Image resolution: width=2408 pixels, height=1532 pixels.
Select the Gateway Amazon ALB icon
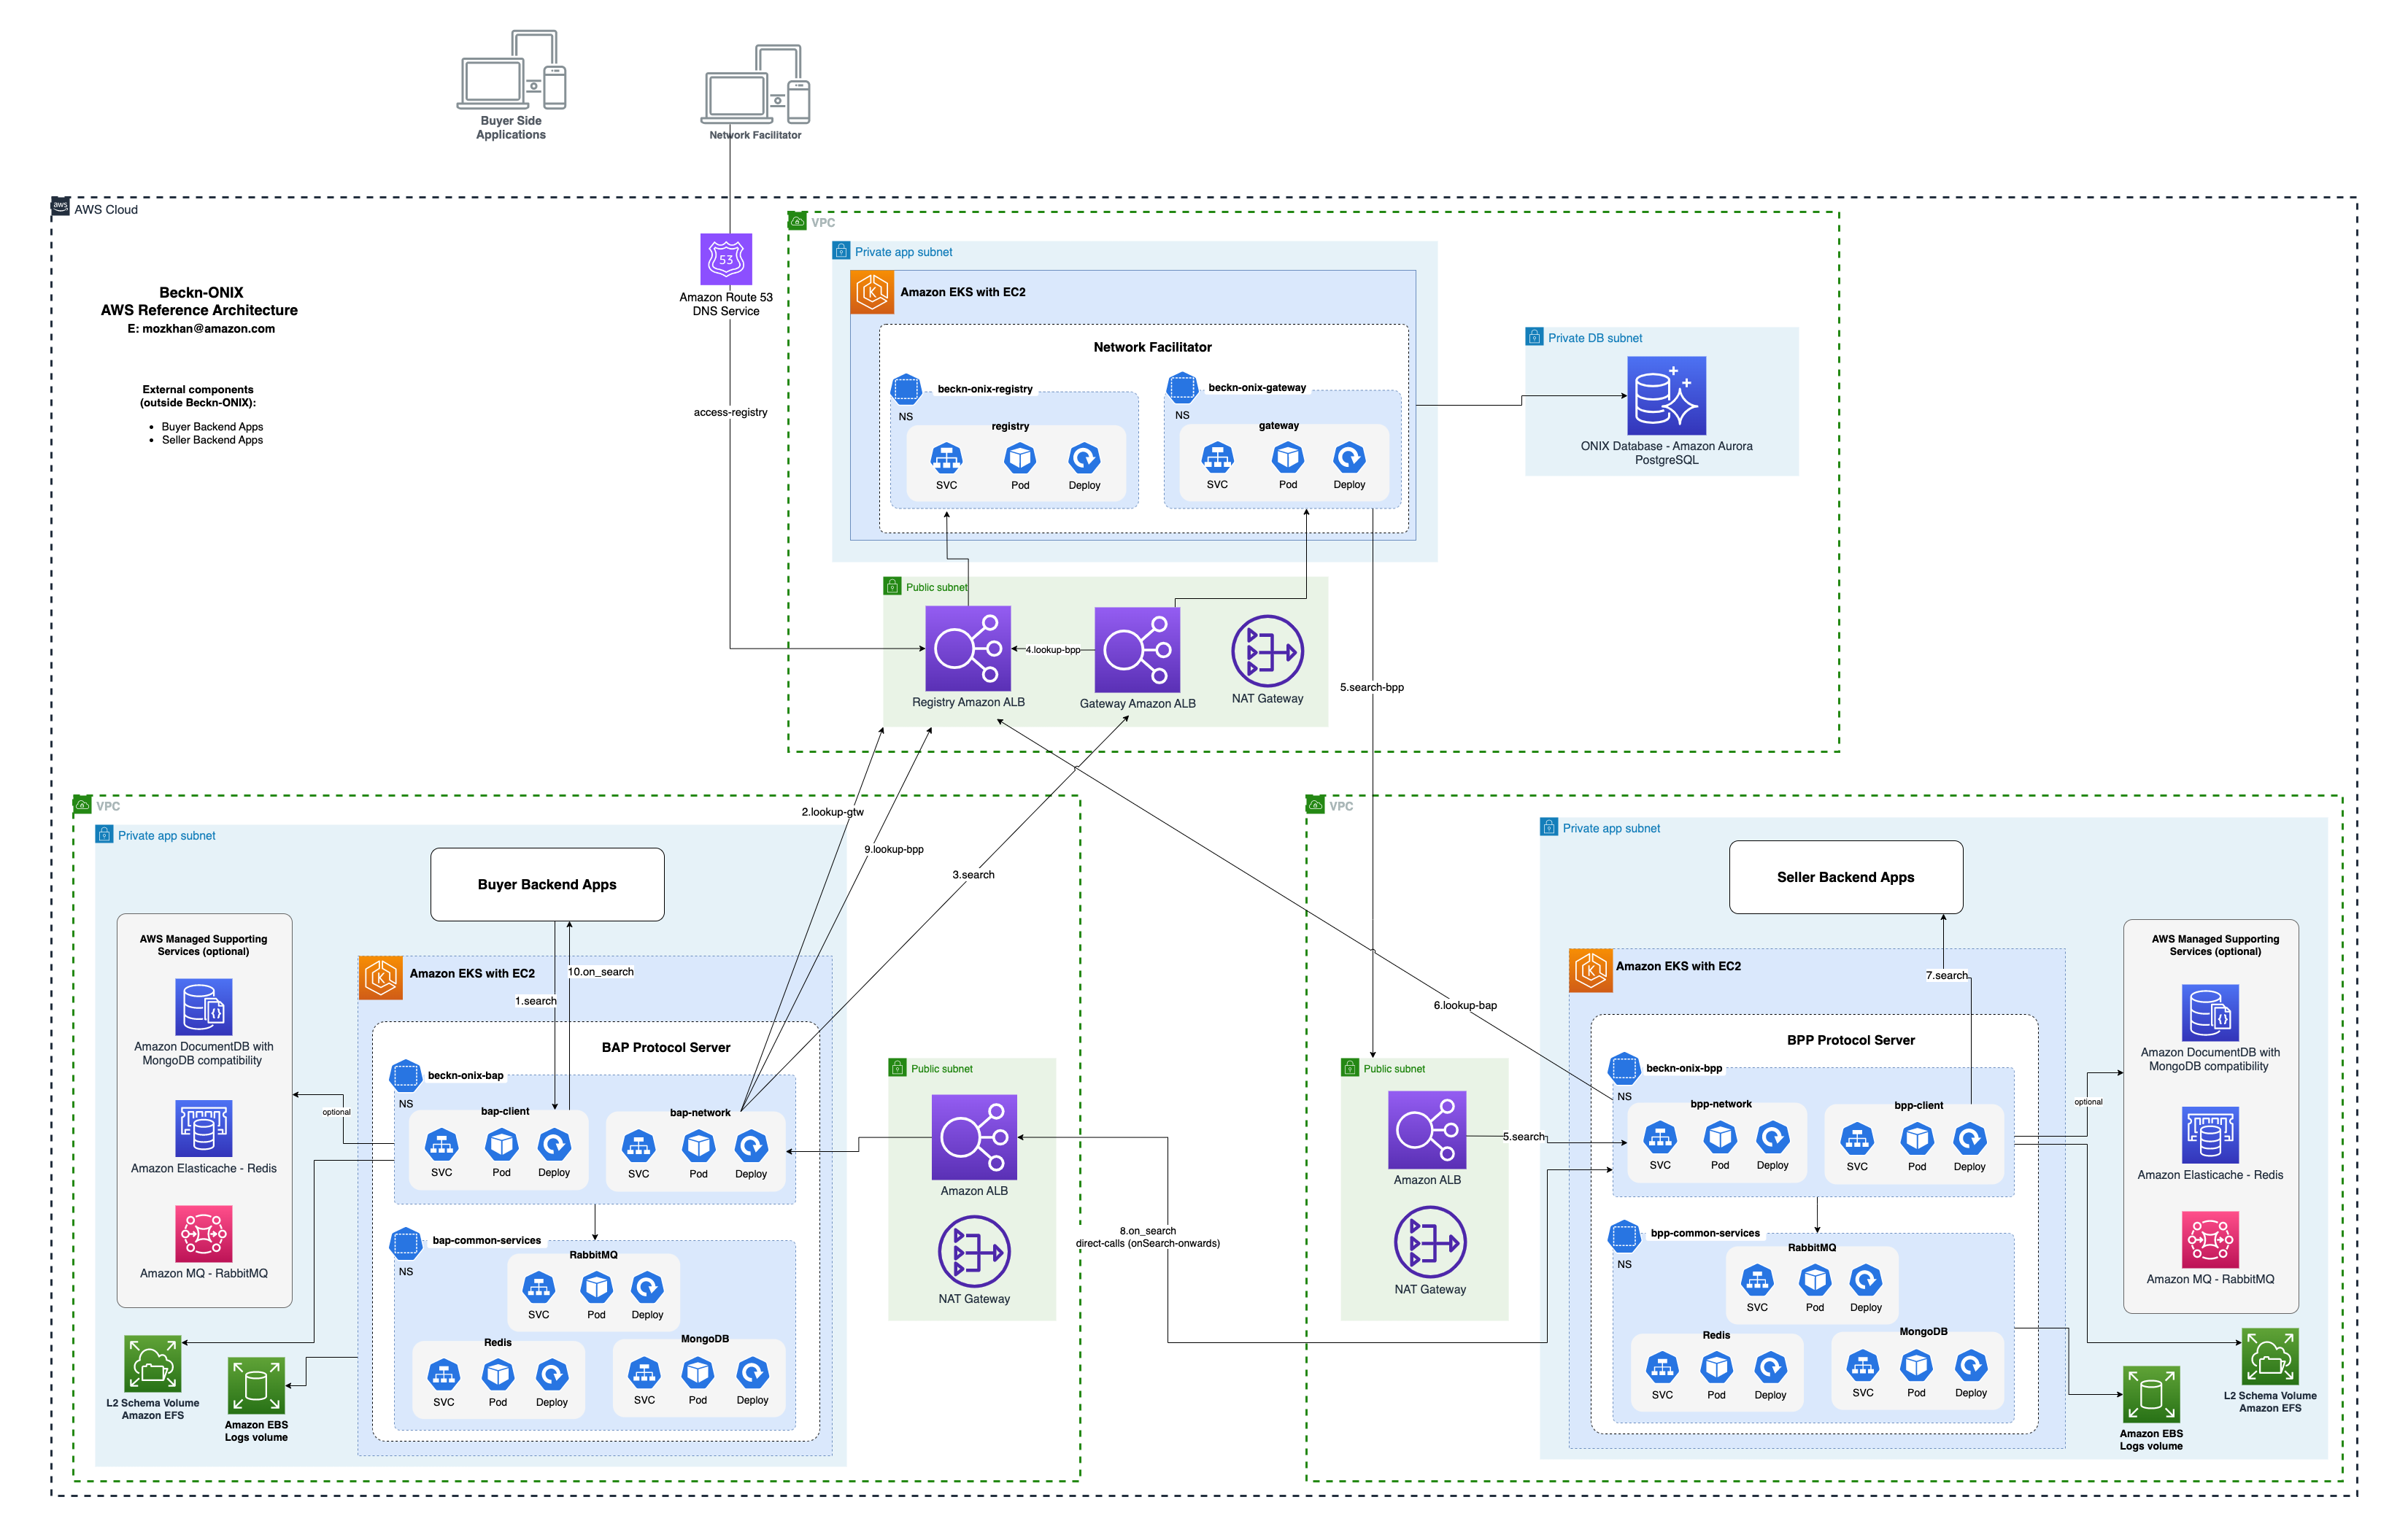(x=1137, y=650)
